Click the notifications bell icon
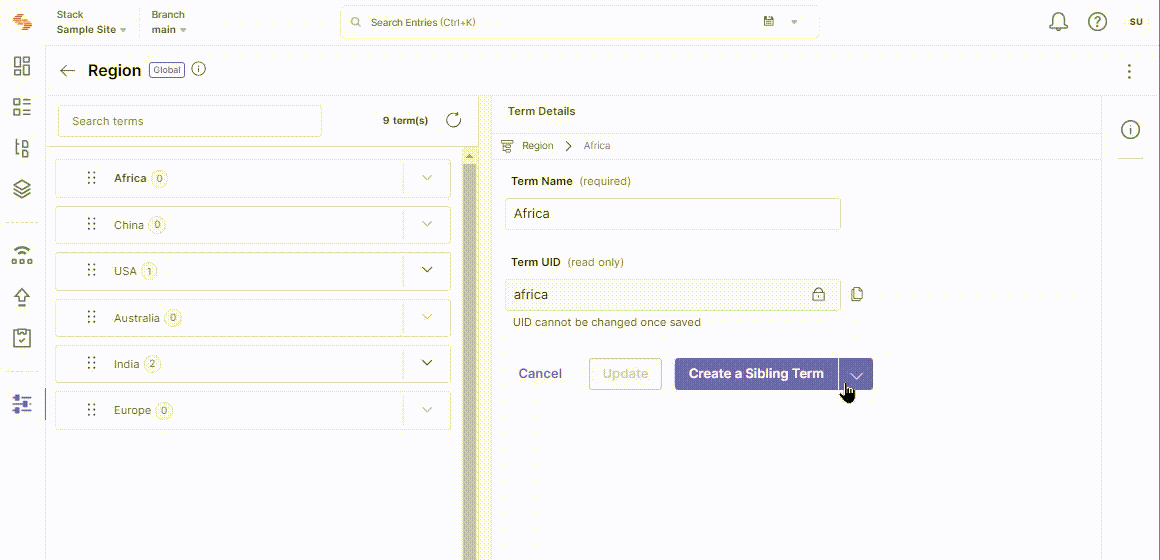1160x560 pixels. tap(1058, 22)
